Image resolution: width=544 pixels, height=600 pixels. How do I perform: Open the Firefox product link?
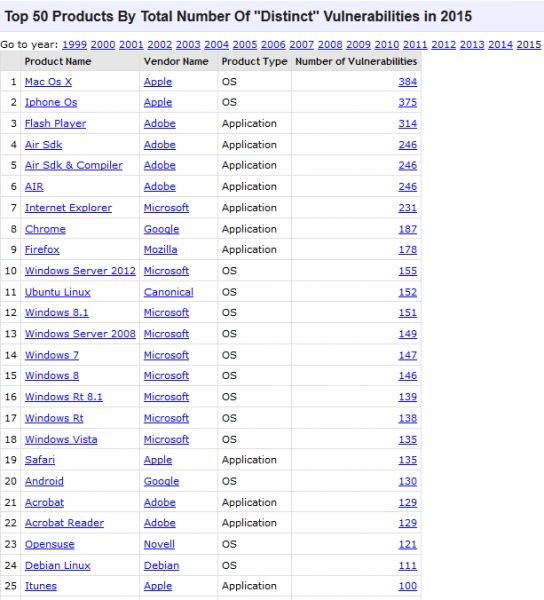[42, 249]
